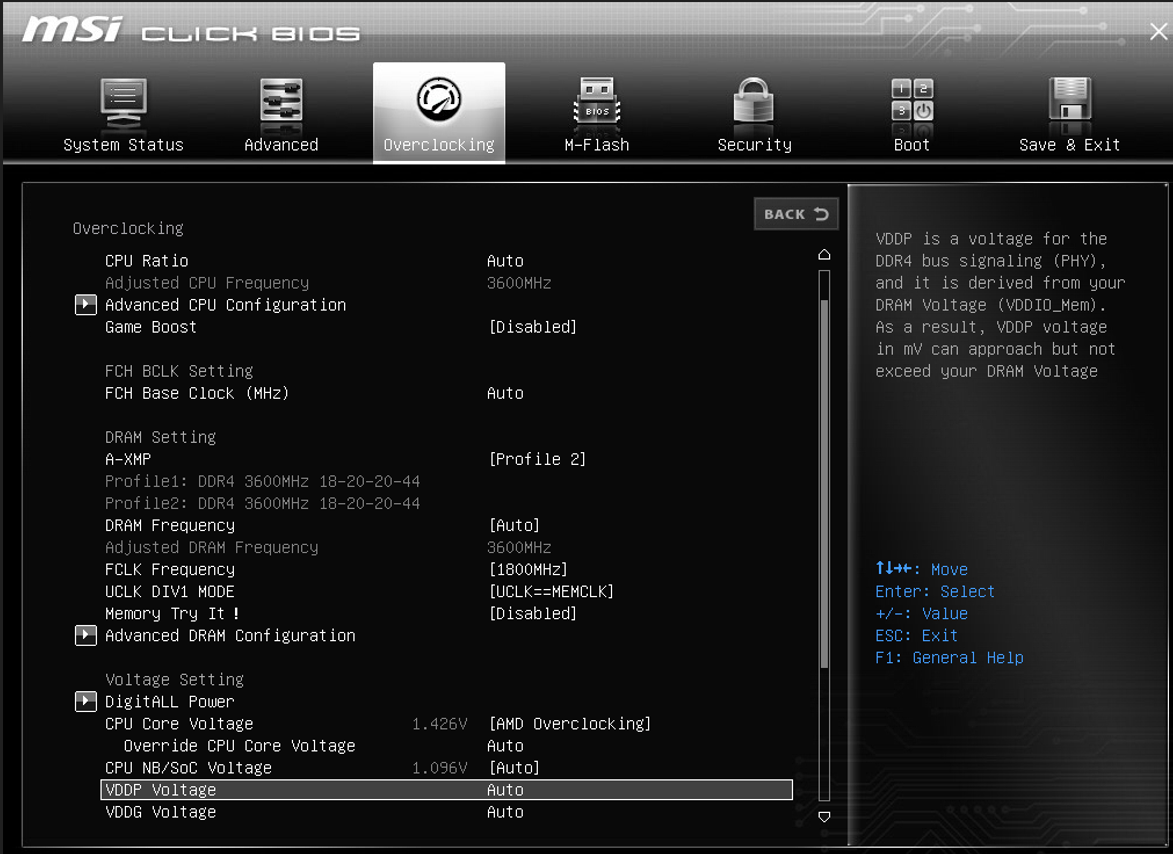The image size is (1173, 854).
Task: Open FCLK Frequency [1800MHz] selector
Action: [x=528, y=569]
